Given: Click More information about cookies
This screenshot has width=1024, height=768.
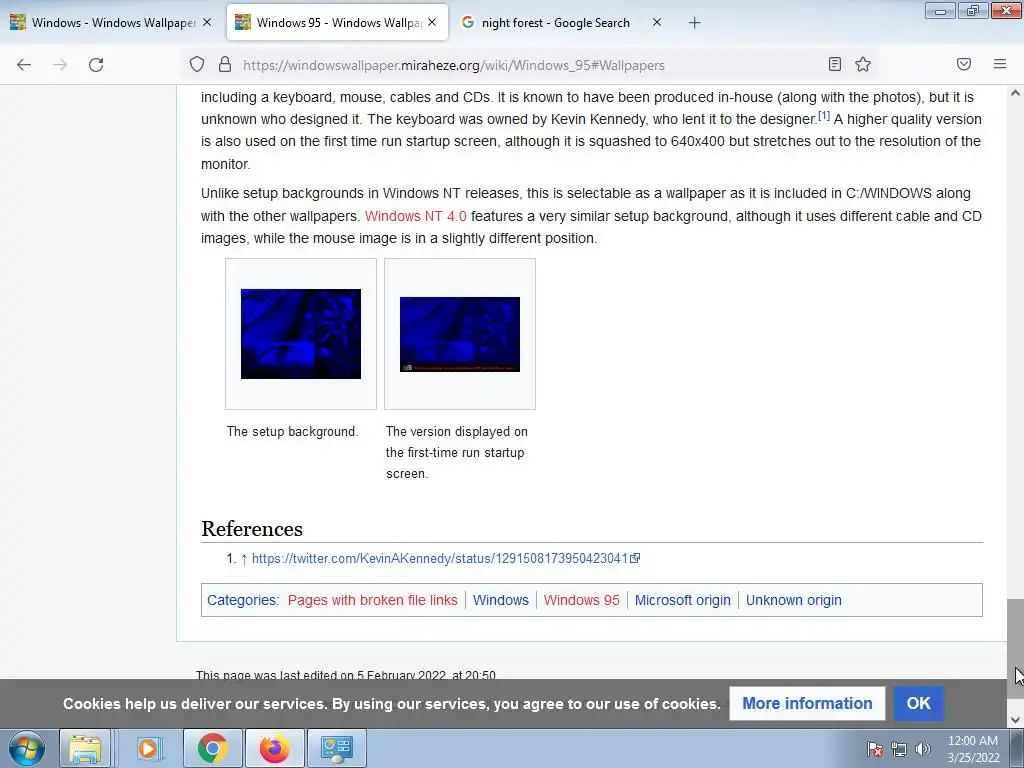Looking at the screenshot, I should 807,703.
